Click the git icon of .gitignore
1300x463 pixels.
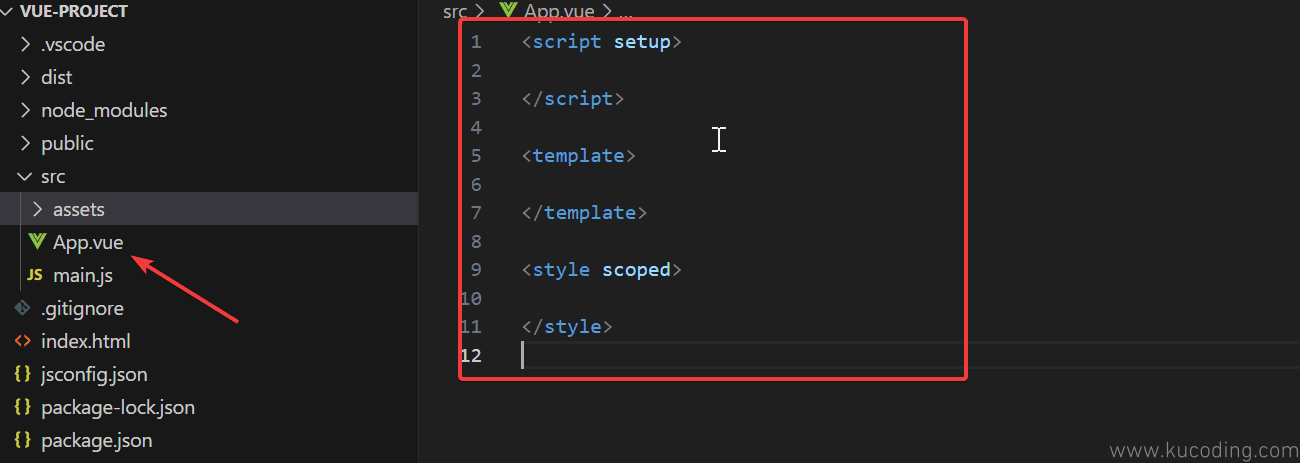[22, 308]
